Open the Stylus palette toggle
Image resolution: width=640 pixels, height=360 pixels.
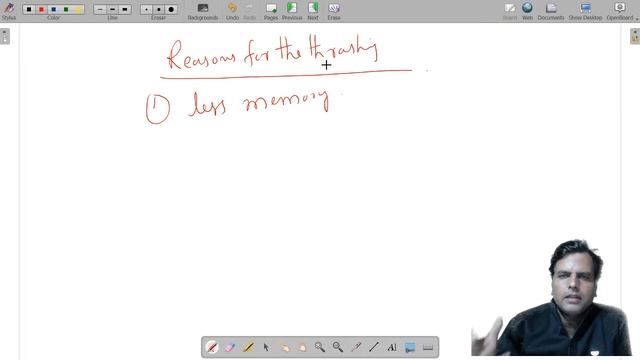point(9,11)
